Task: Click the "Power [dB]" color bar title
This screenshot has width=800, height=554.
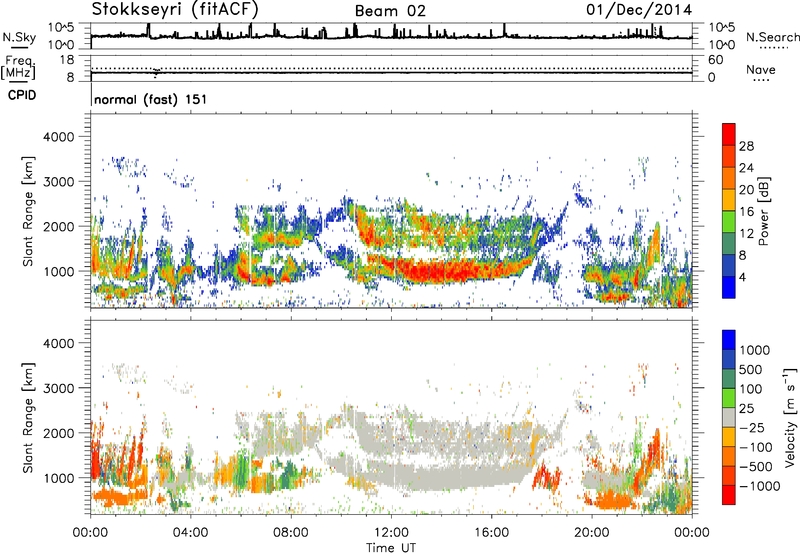Action: [x=764, y=211]
